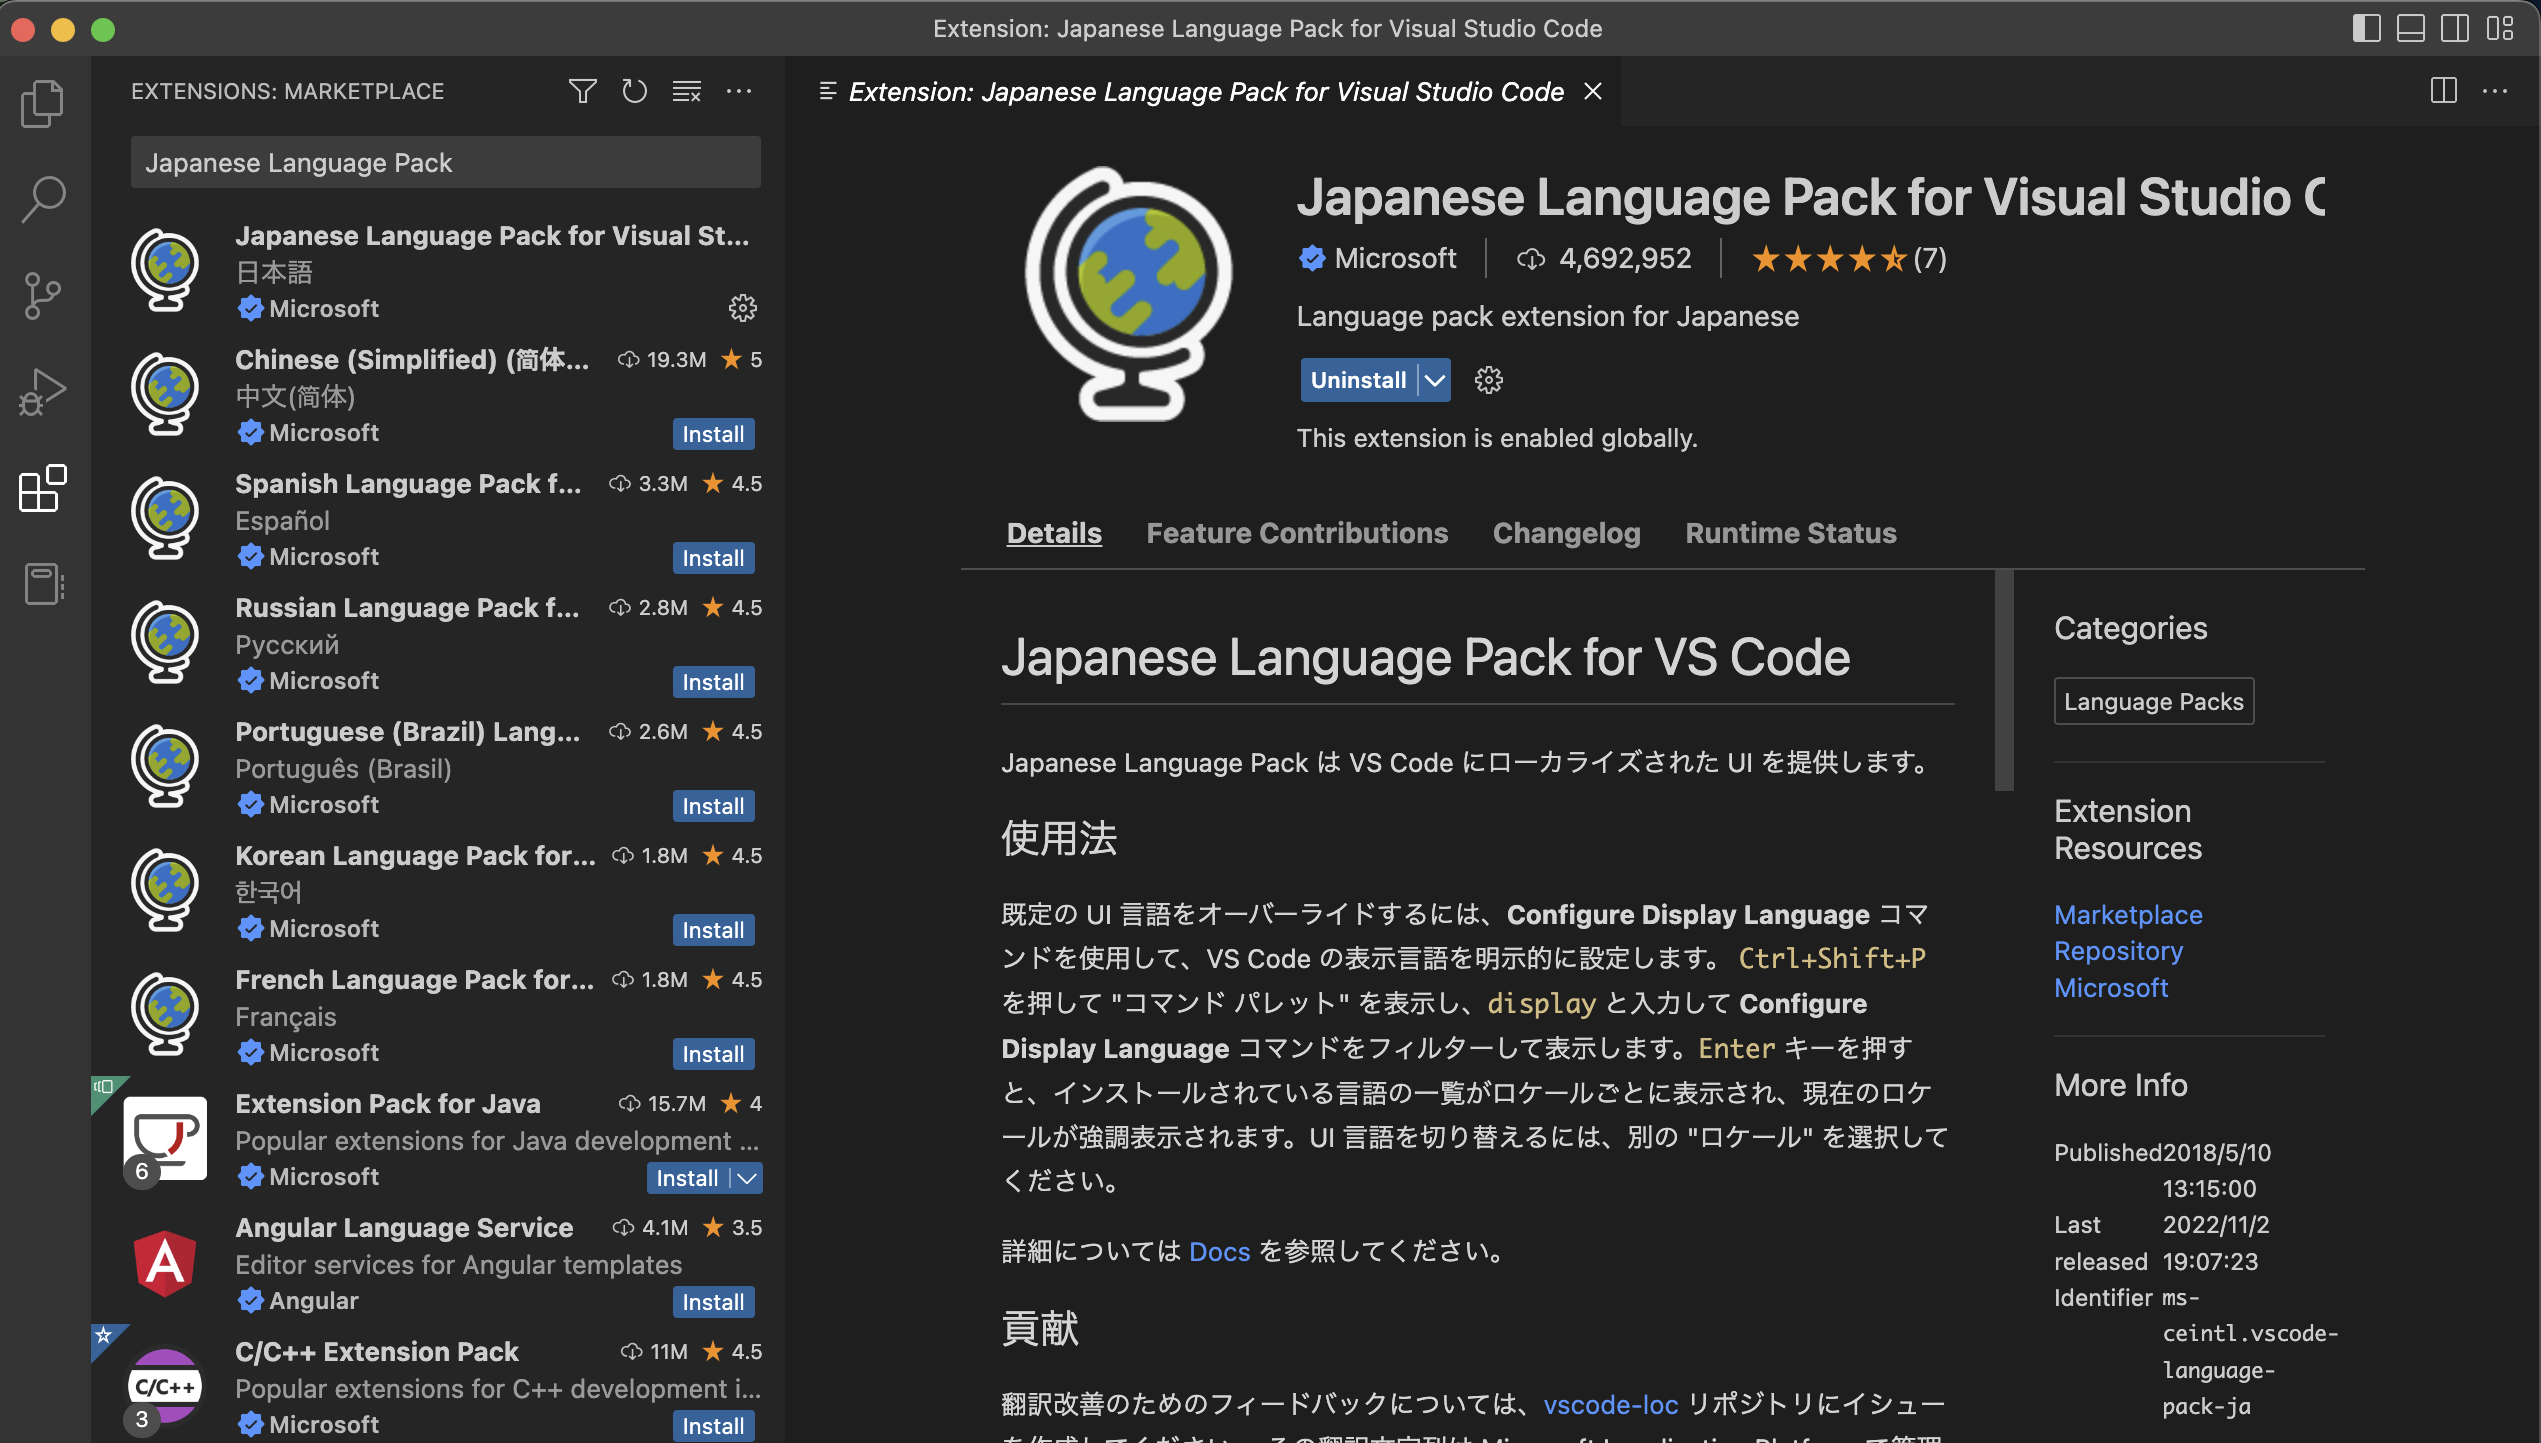Viewport: 2541px width, 1443px height.
Task: Open Customize Layout icon in title bar
Action: (x=2499, y=28)
